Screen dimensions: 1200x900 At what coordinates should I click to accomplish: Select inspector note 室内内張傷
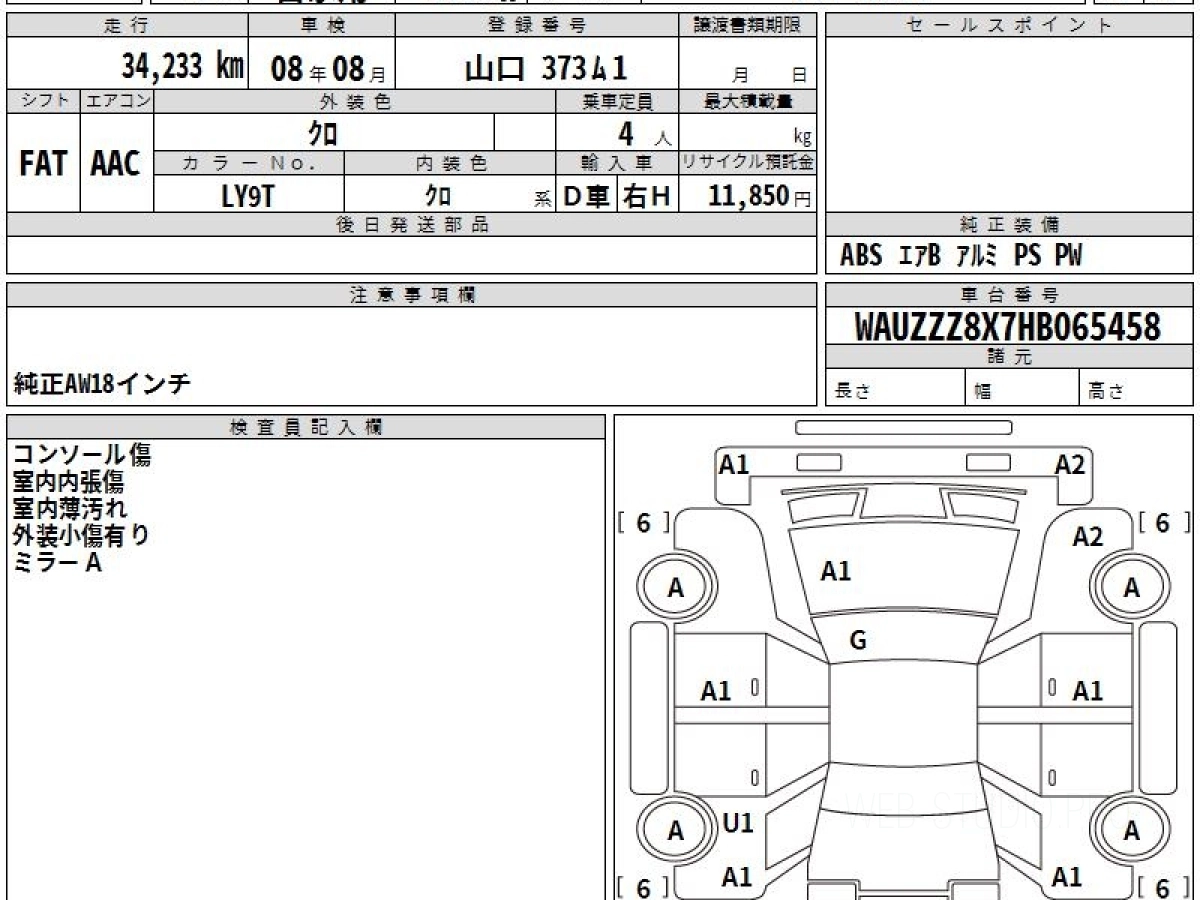pyautogui.click(x=68, y=482)
